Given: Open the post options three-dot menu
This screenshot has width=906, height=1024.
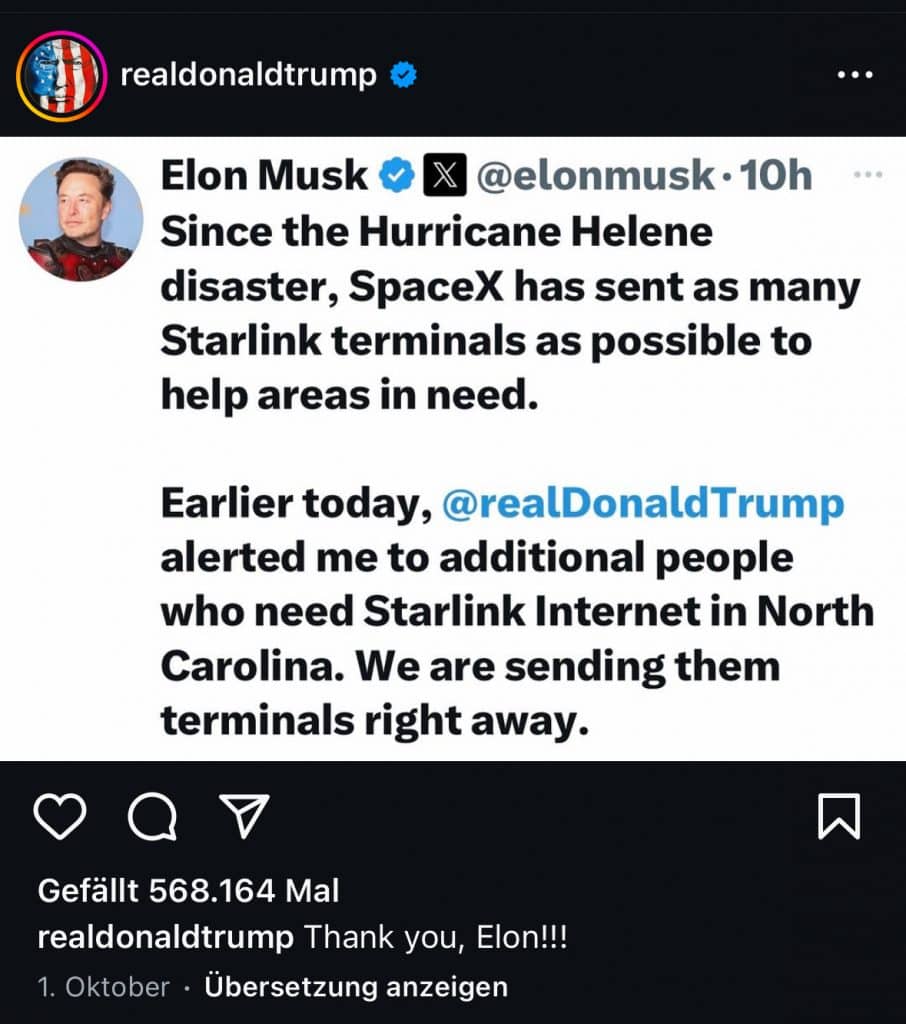Looking at the screenshot, I should 855,76.
